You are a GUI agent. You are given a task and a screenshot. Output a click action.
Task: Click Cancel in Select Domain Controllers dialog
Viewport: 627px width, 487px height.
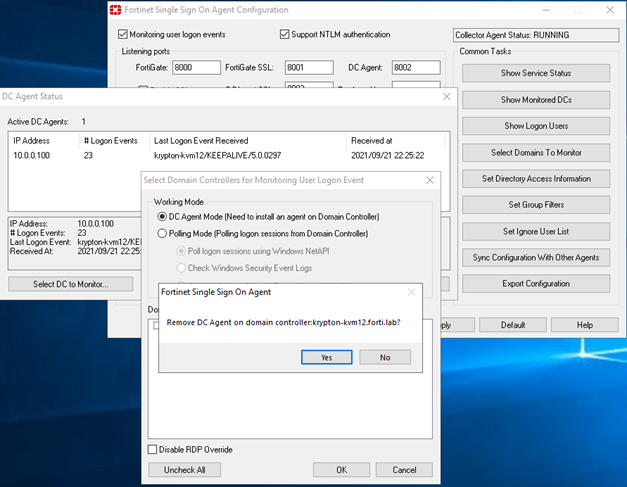pos(404,470)
